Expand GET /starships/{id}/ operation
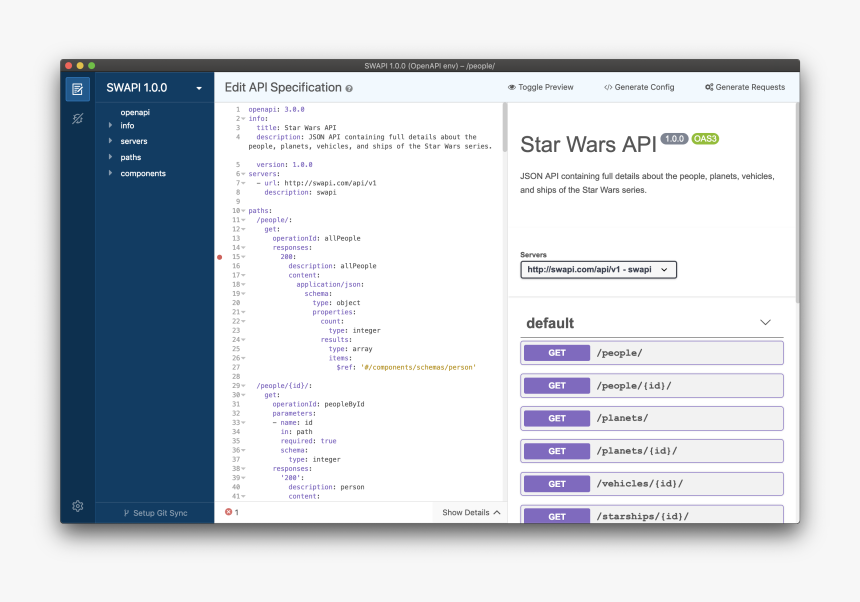Screen dimensions: 860x602 pyautogui.click(x=652, y=514)
